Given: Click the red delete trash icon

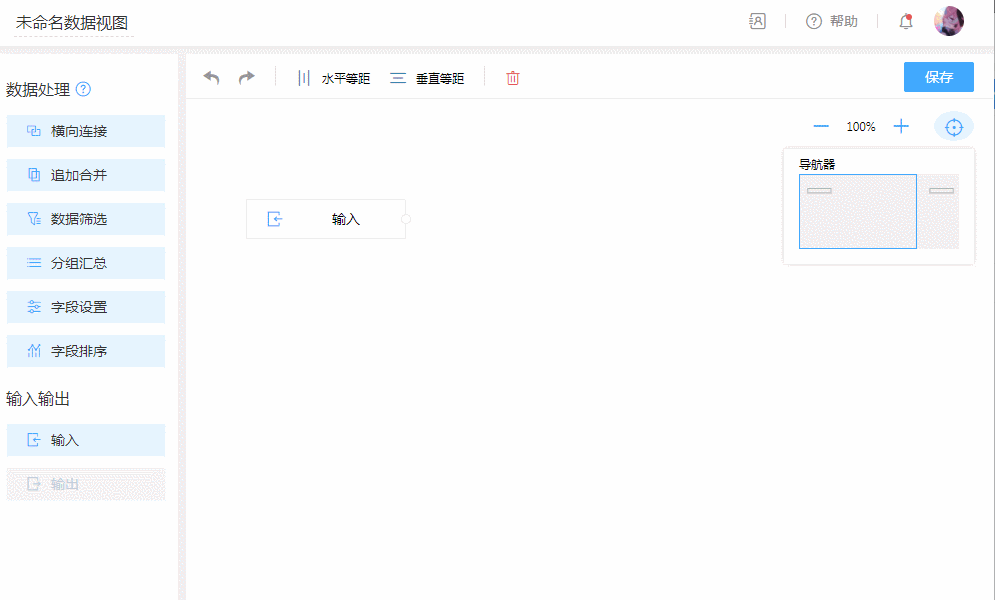Looking at the screenshot, I should click(513, 78).
